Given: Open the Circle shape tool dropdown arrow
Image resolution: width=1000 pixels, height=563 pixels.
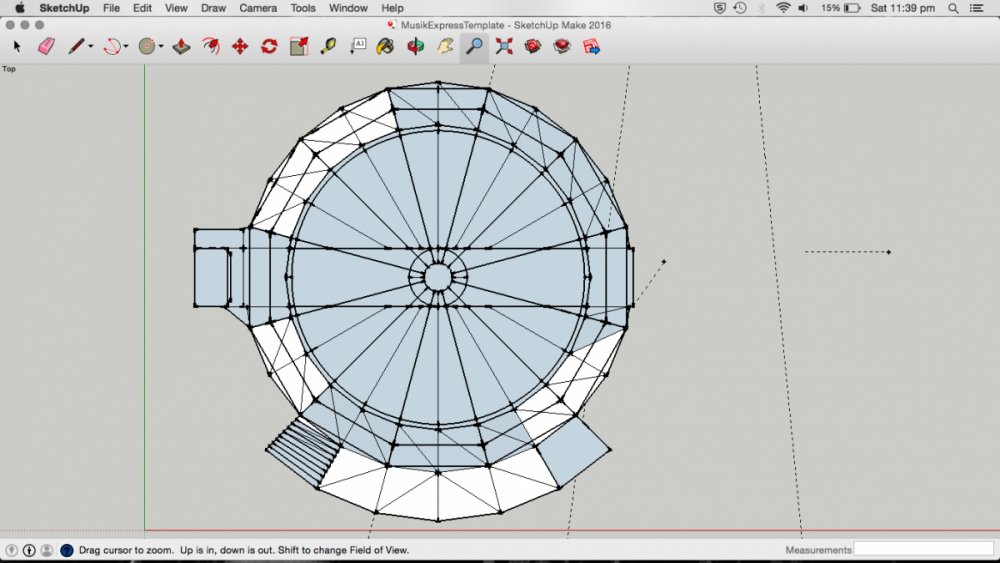Looking at the screenshot, I should click(x=162, y=47).
